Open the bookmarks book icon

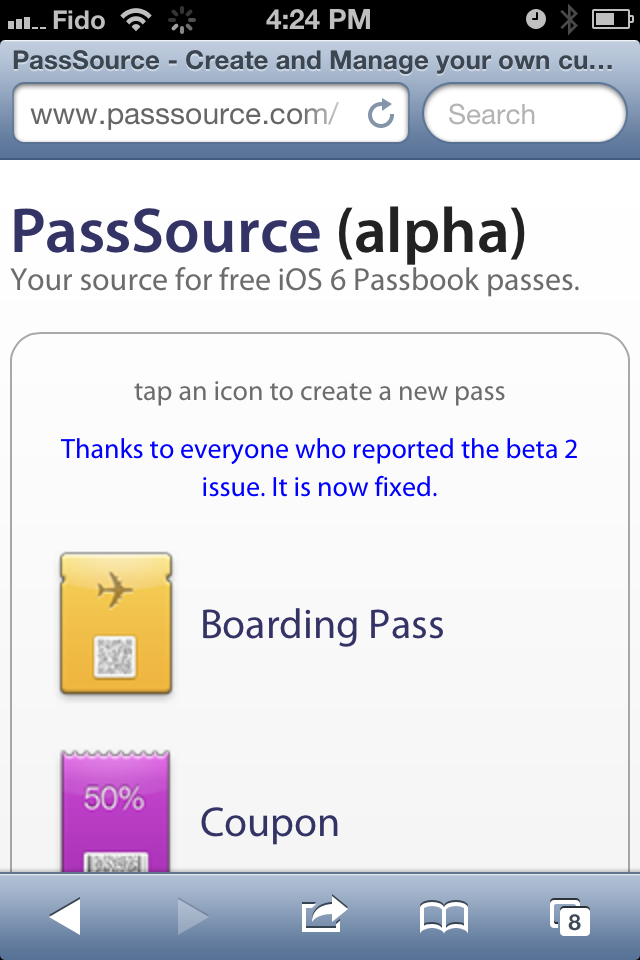pos(444,916)
